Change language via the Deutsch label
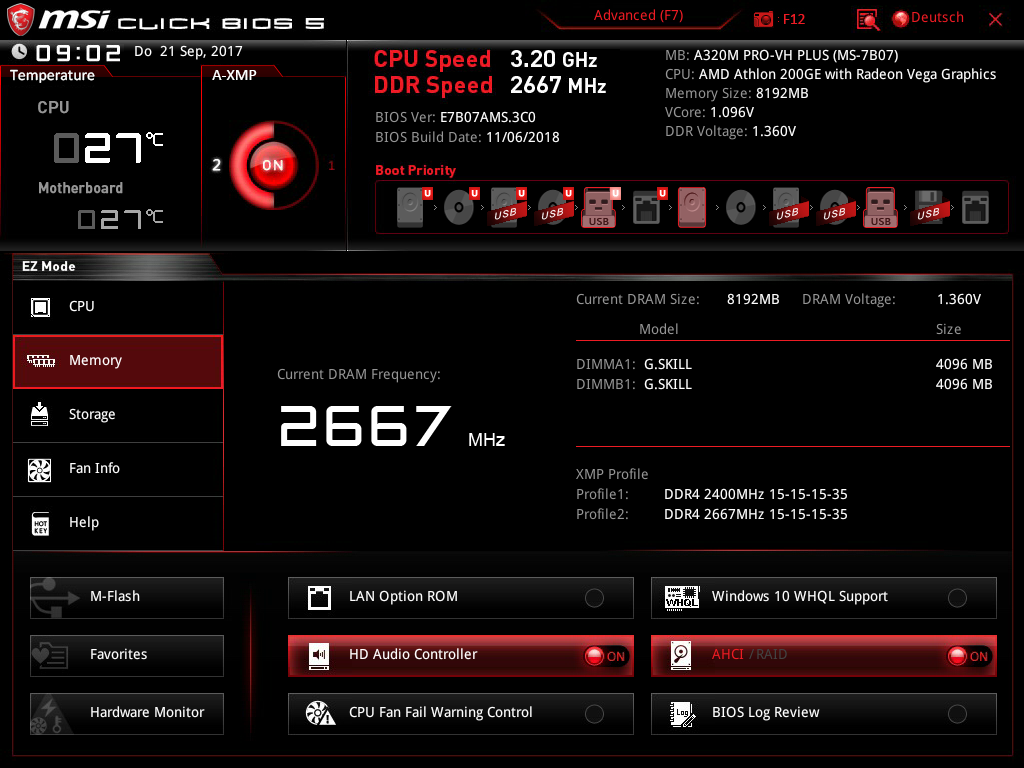Viewport: 1024px width, 768px height. coord(937,18)
